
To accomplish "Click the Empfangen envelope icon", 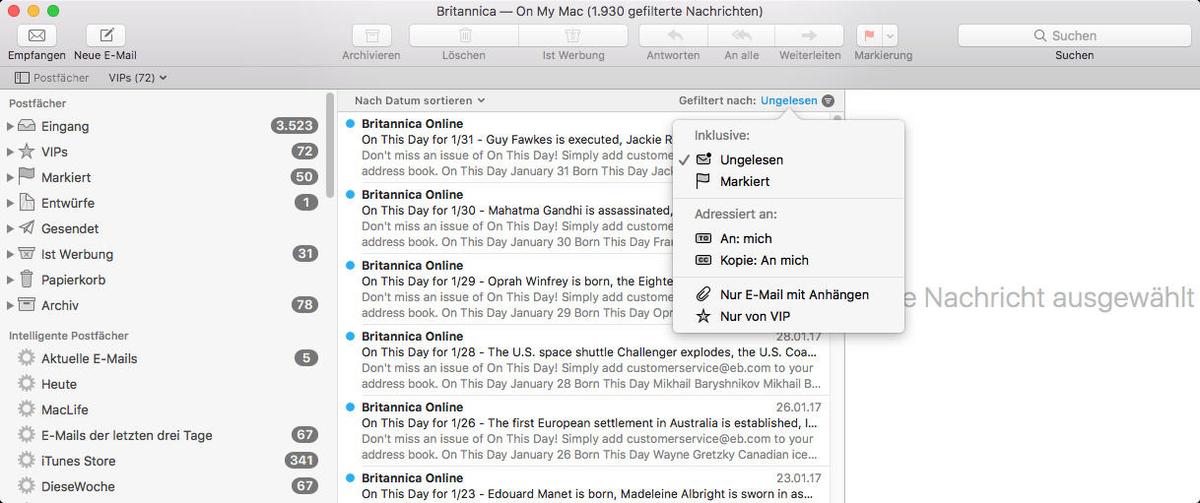I will point(36,35).
